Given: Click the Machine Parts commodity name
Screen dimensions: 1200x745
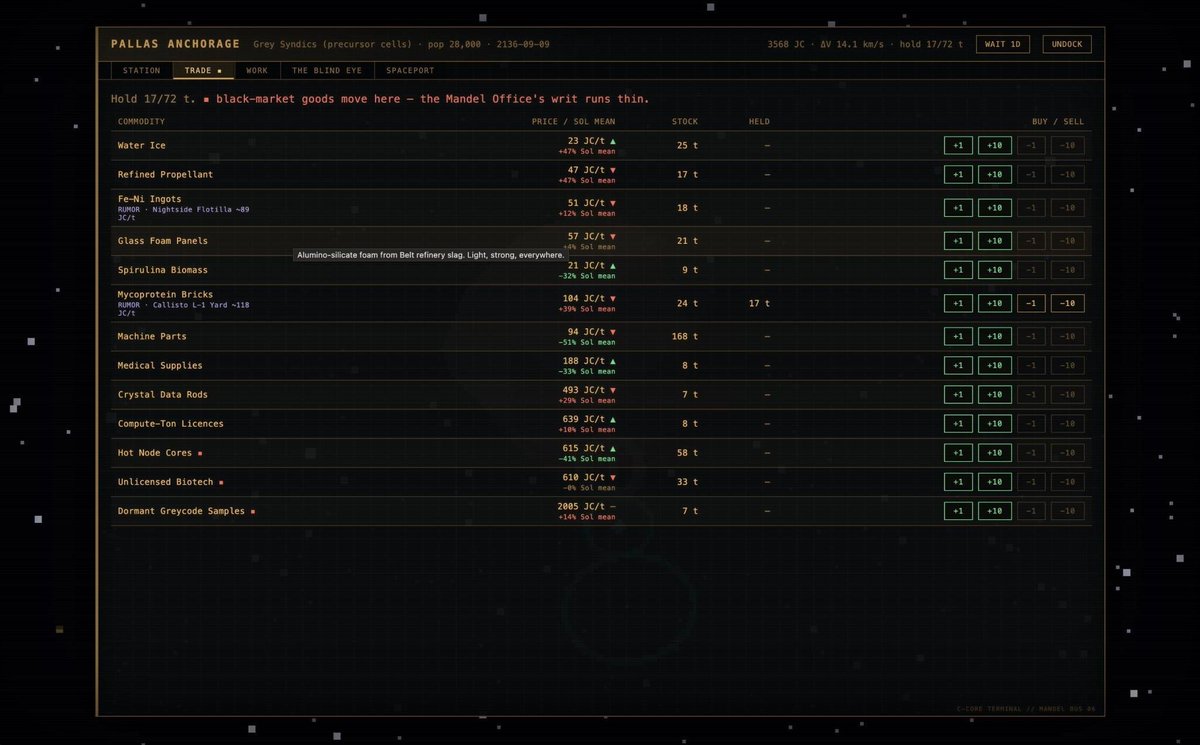Looking at the screenshot, I should [x=152, y=336].
